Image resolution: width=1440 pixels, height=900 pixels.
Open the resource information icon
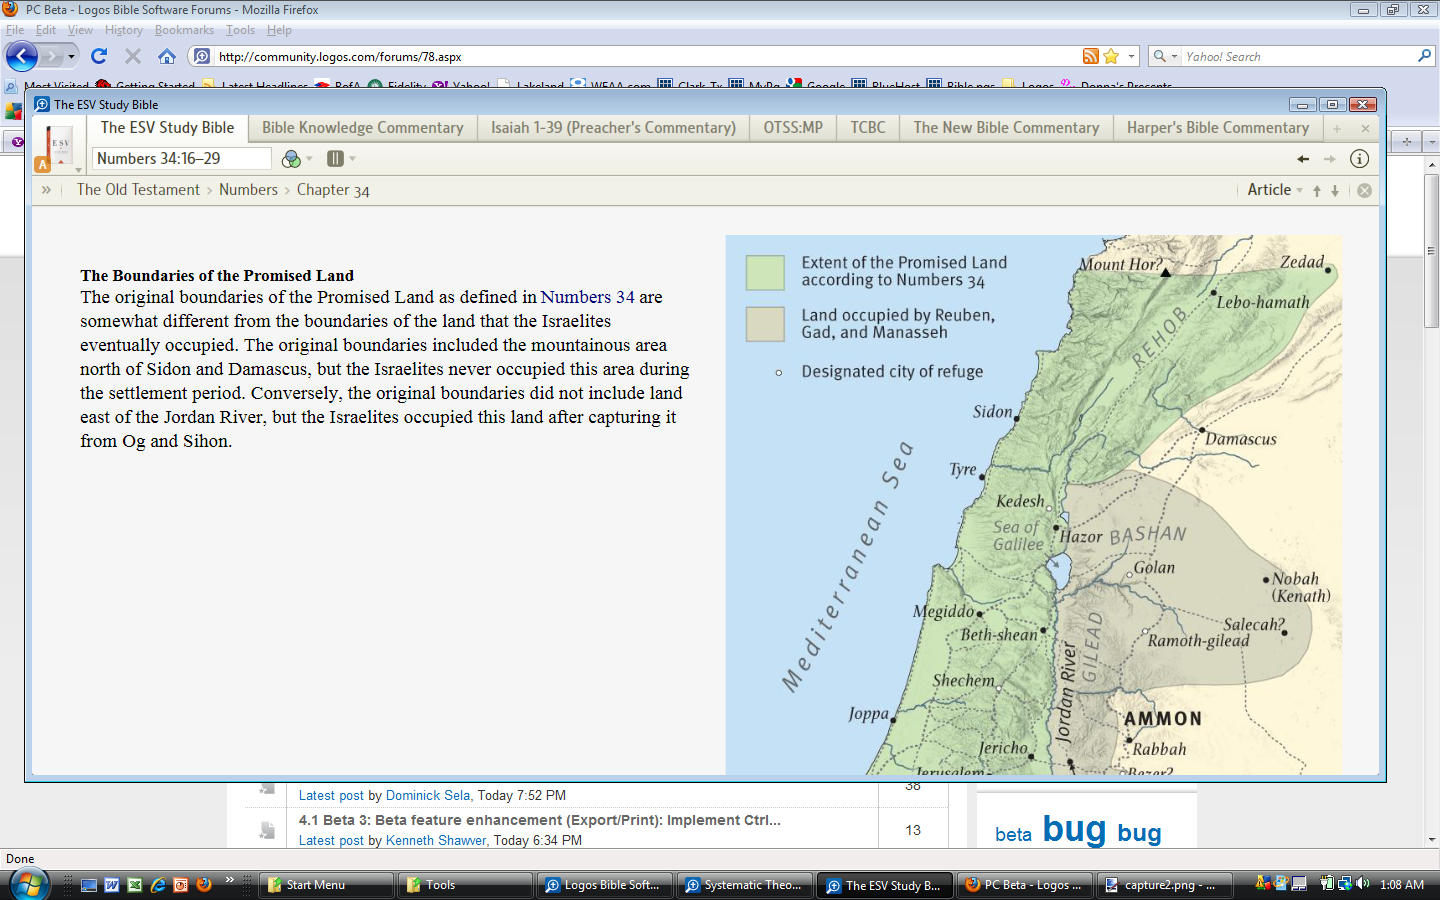point(1359,158)
